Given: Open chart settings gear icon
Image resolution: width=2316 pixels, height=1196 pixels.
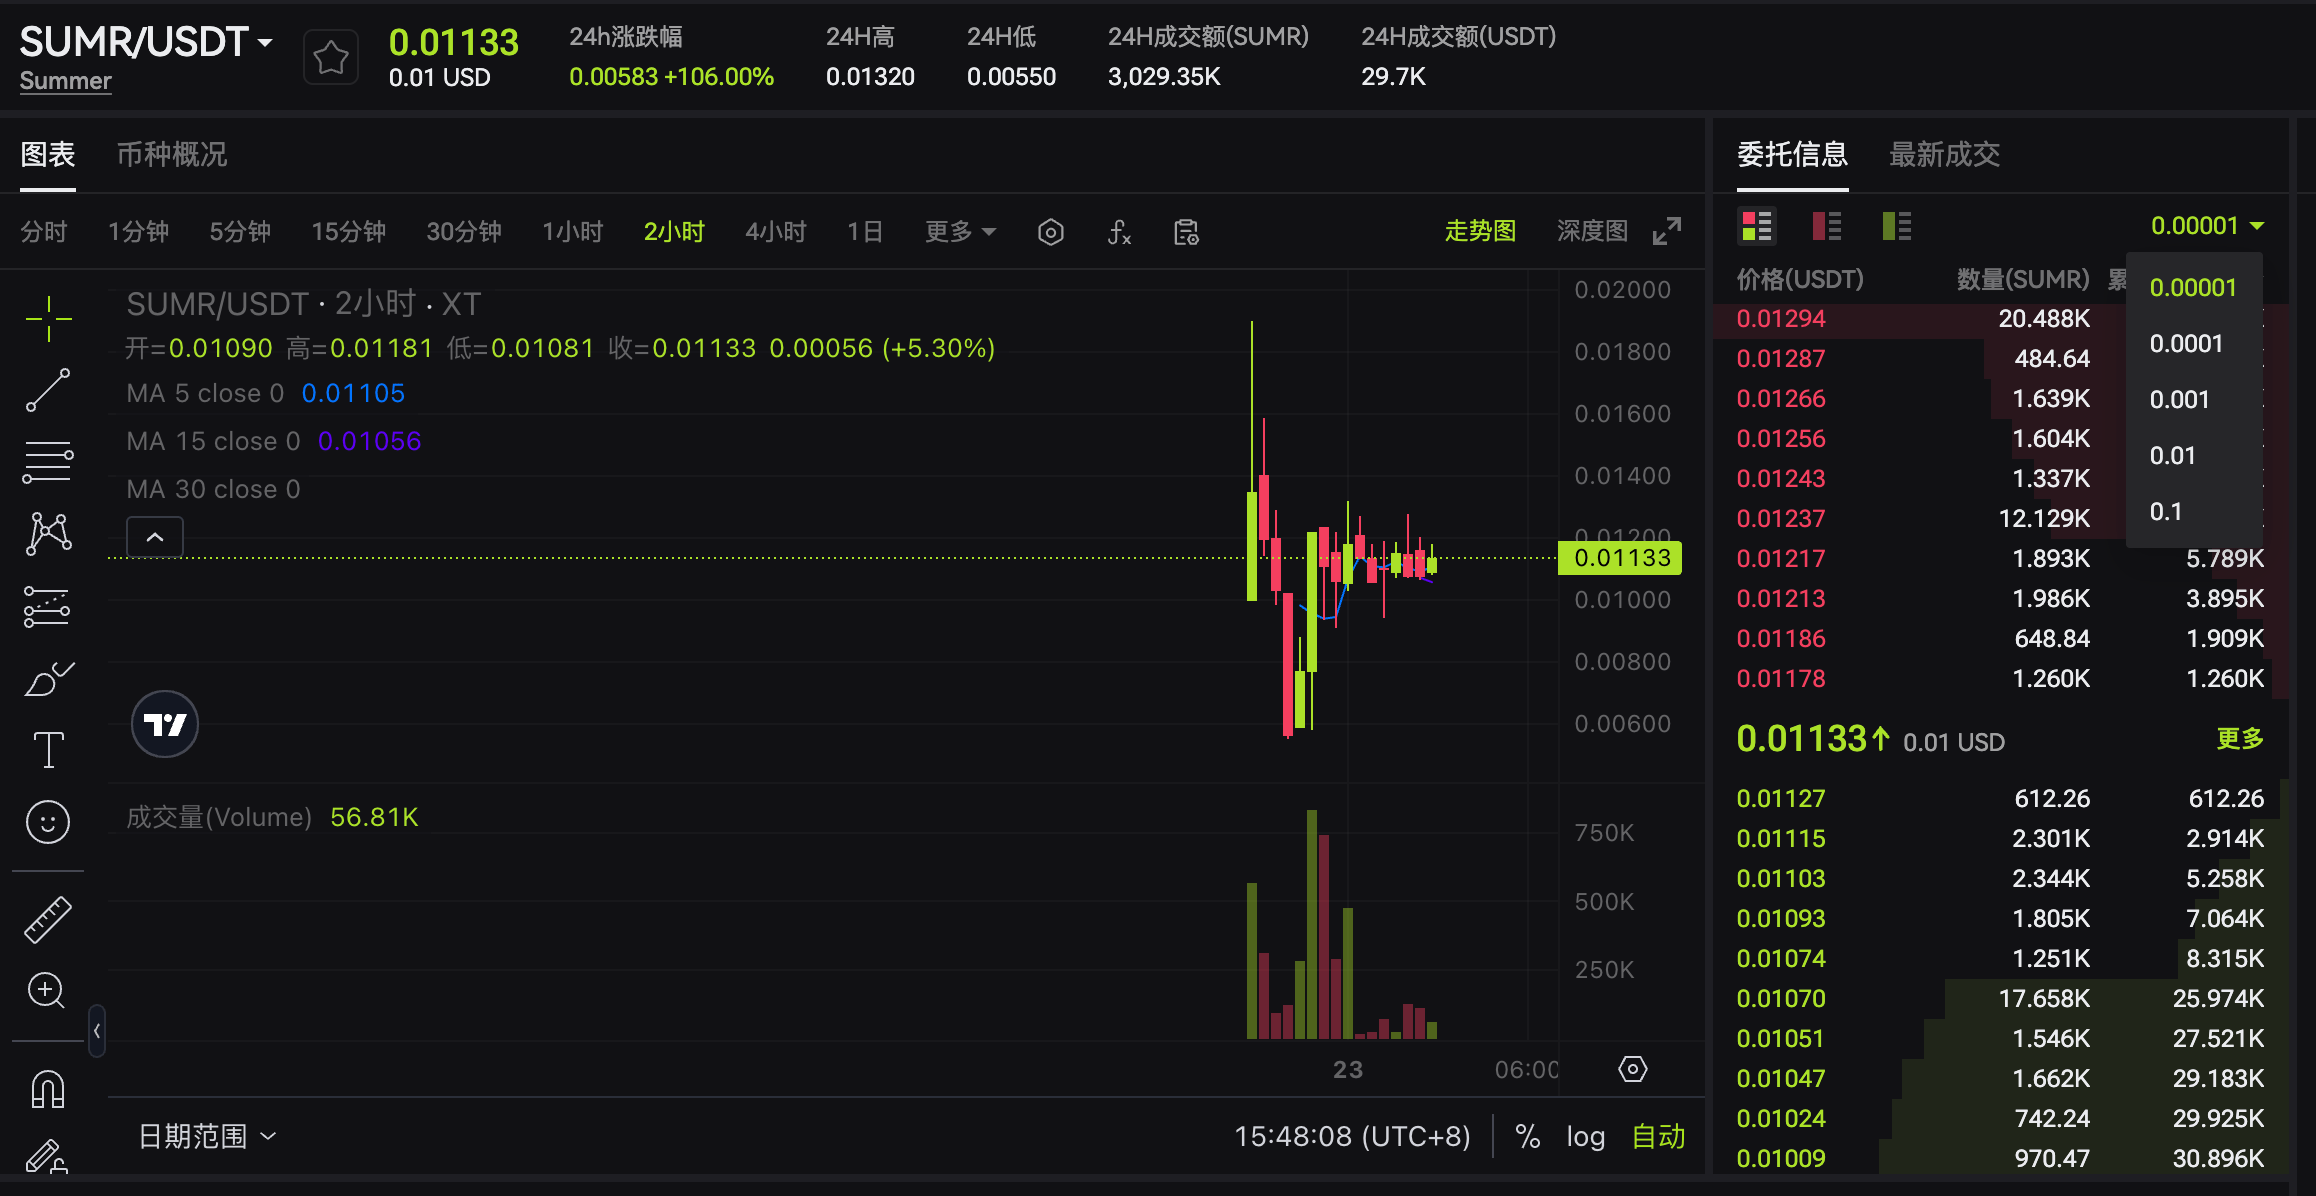Looking at the screenshot, I should 1050,232.
